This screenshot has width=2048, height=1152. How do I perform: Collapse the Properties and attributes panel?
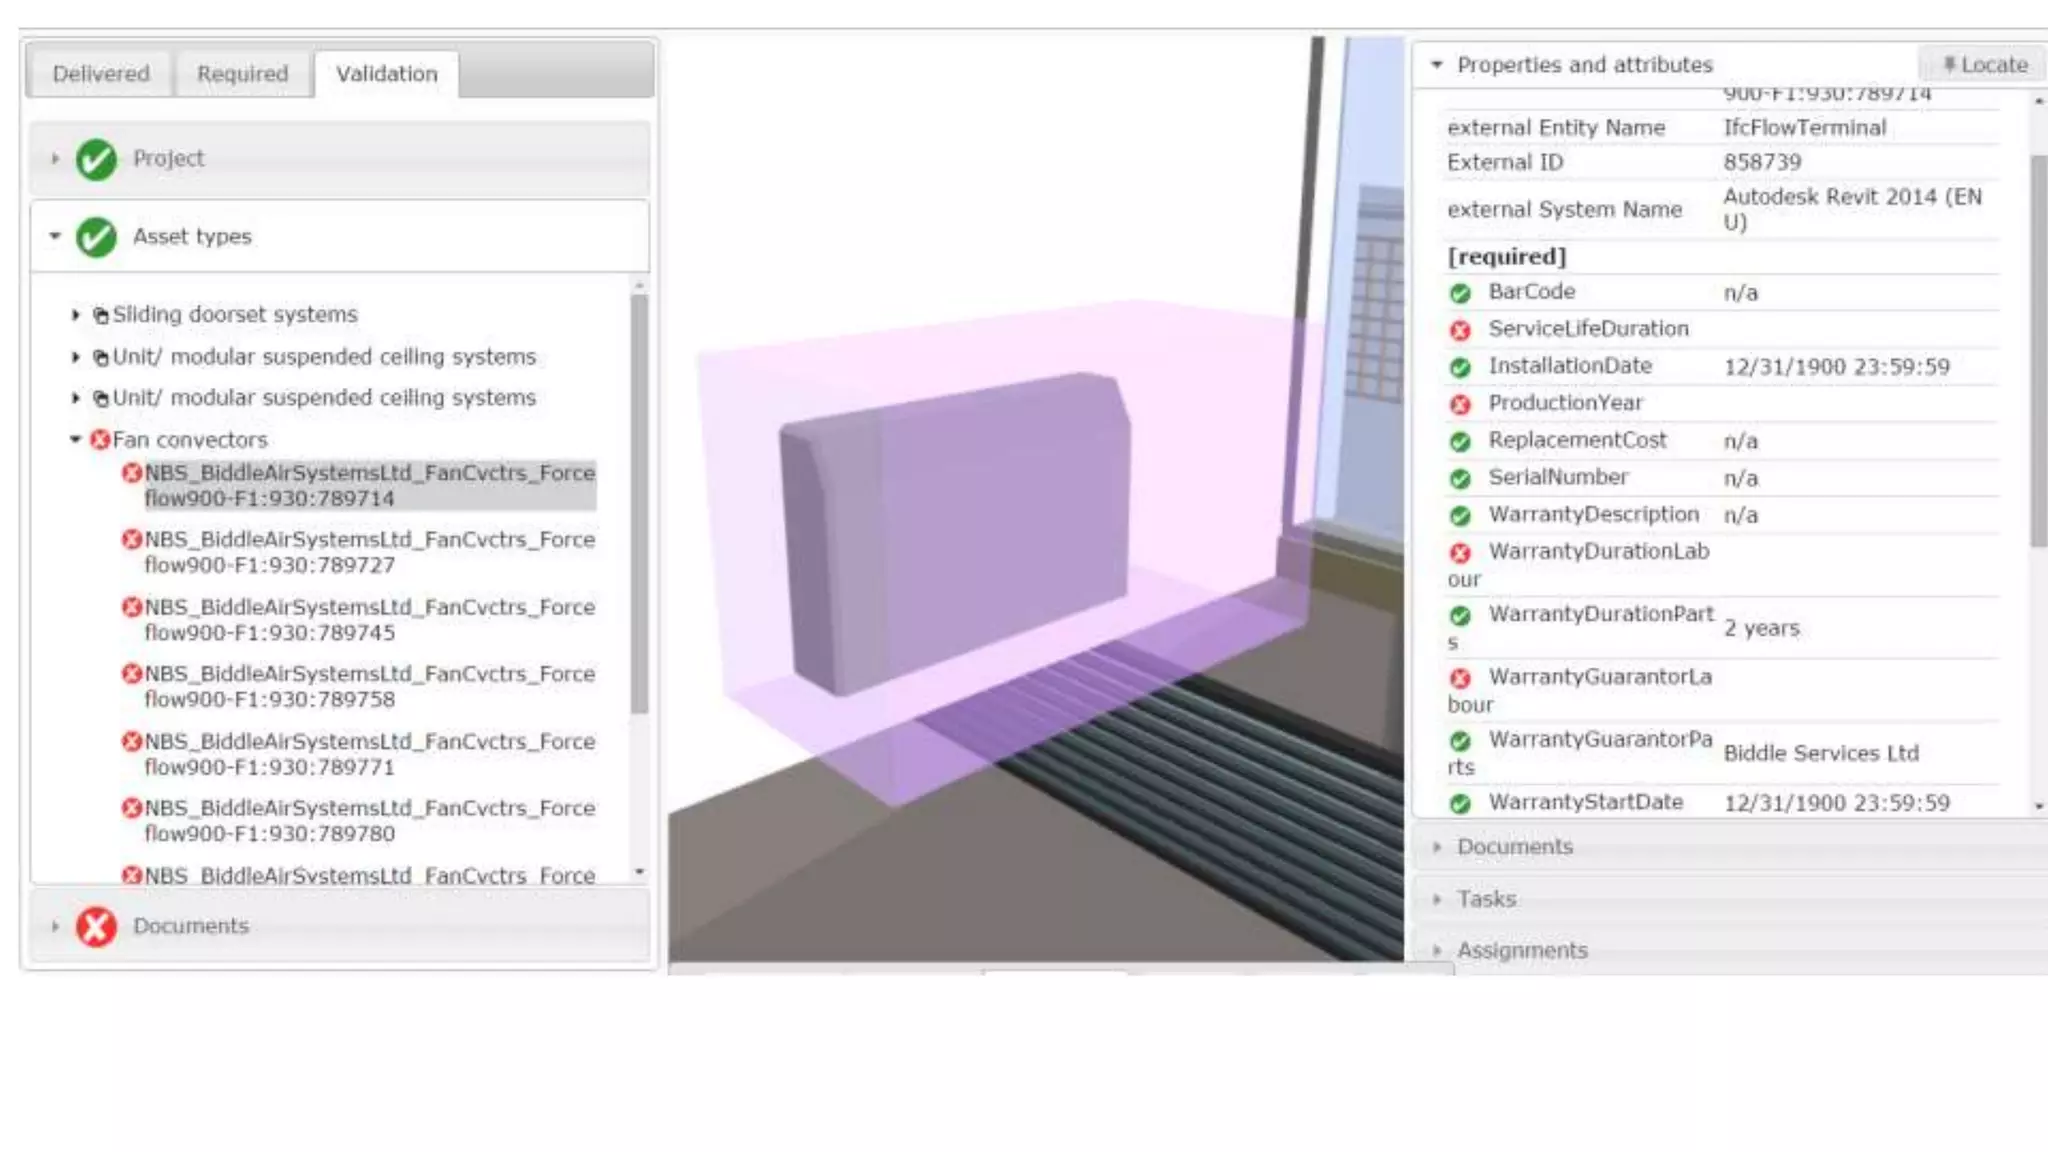(1437, 65)
